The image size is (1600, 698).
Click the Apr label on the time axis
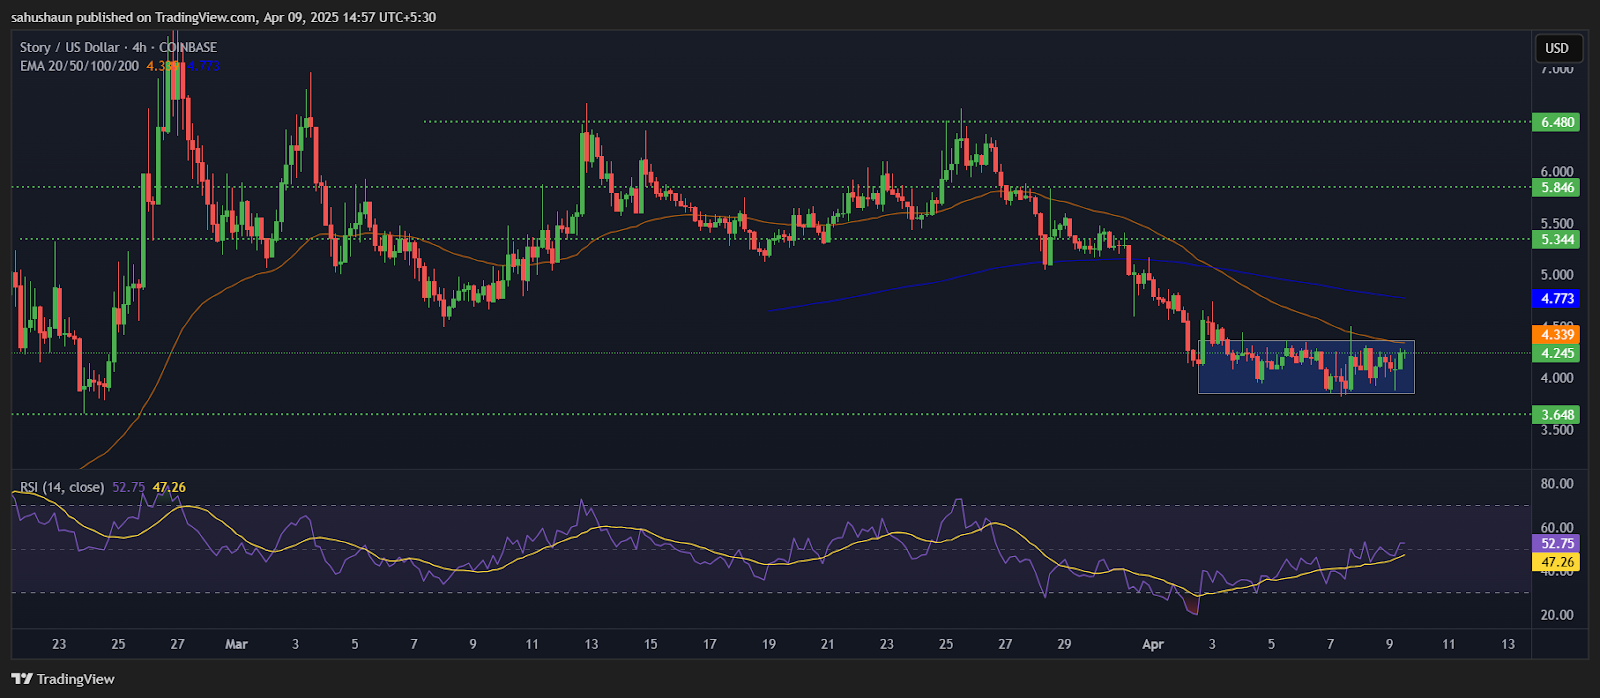click(1153, 644)
